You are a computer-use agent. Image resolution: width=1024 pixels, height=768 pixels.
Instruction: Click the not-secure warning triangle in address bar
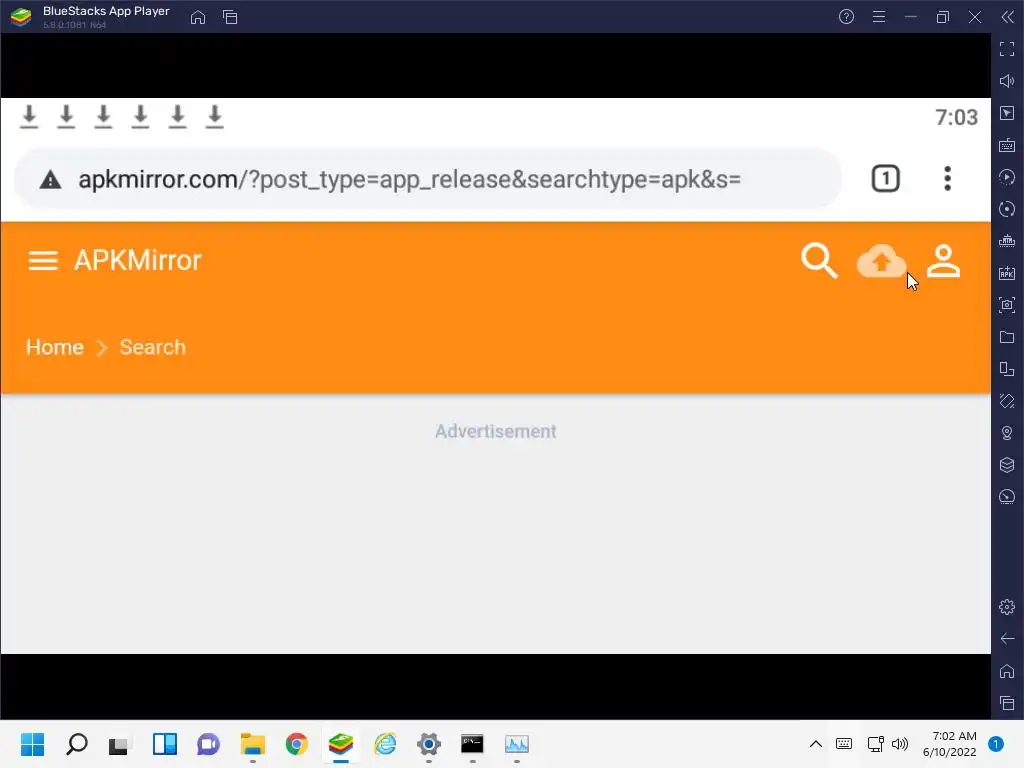point(50,180)
